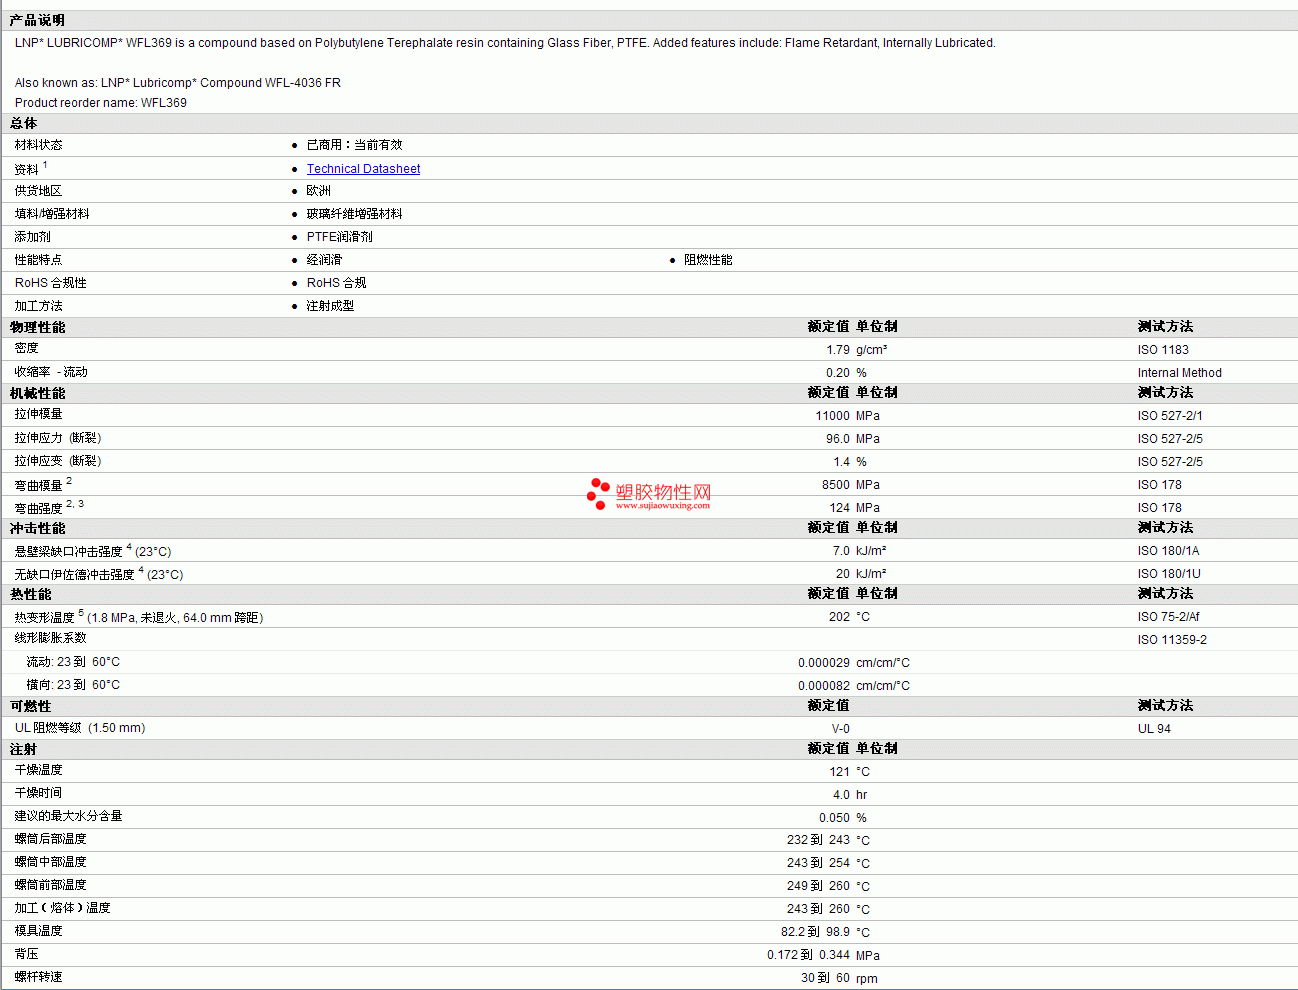1298x990 pixels.
Task: Select the 拉伸模量 value 11000
Action: [x=832, y=416]
